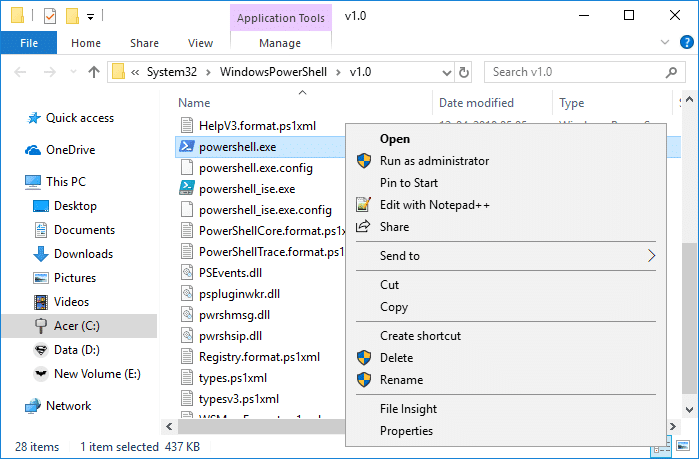Open the Manage tab under Application Tools
The image size is (699, 459).
280,43
